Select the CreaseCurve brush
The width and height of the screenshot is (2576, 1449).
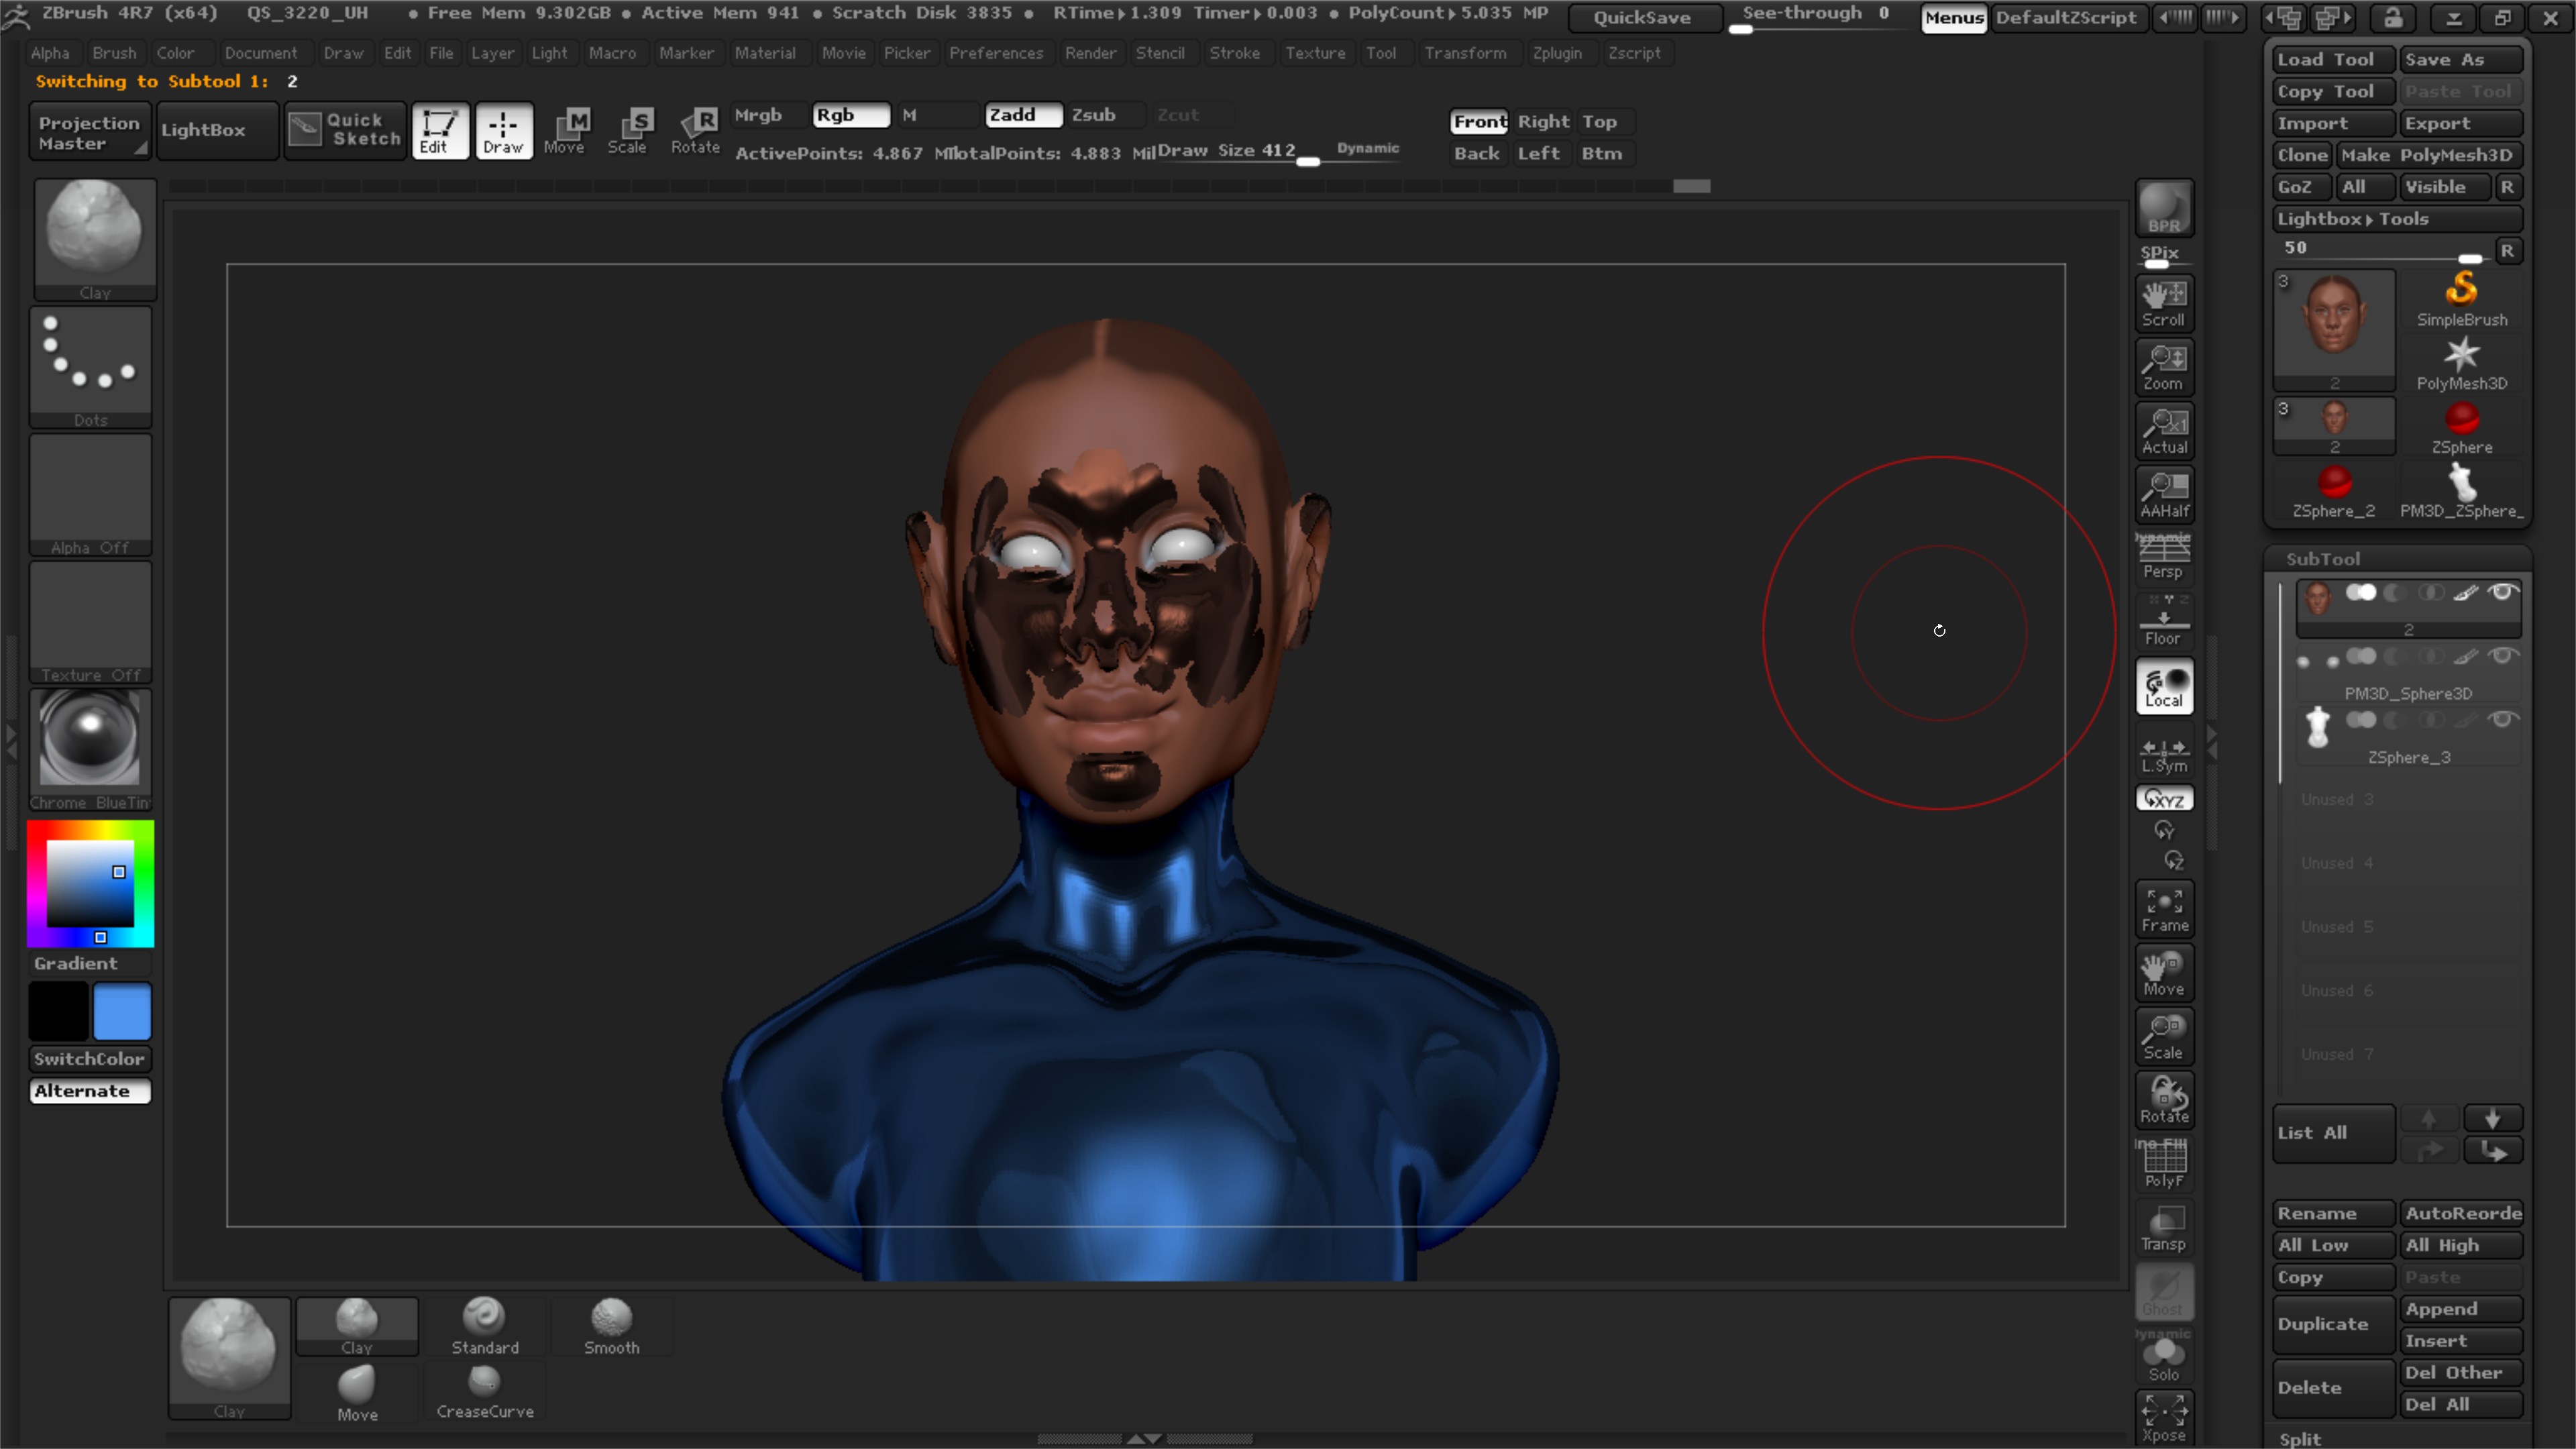485,1391
